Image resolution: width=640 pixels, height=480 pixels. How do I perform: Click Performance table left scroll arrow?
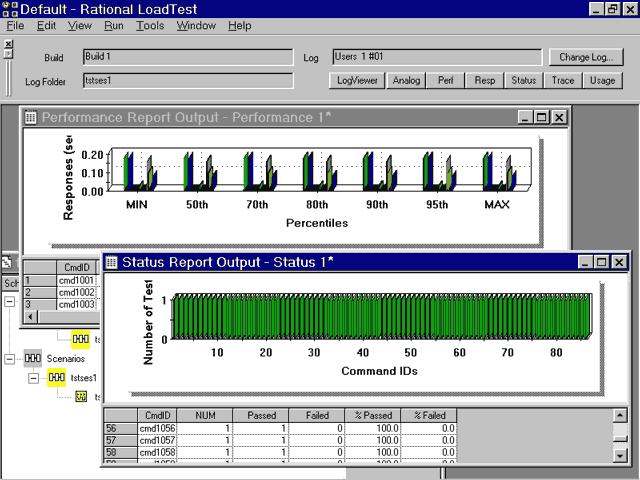click(31, 317)
